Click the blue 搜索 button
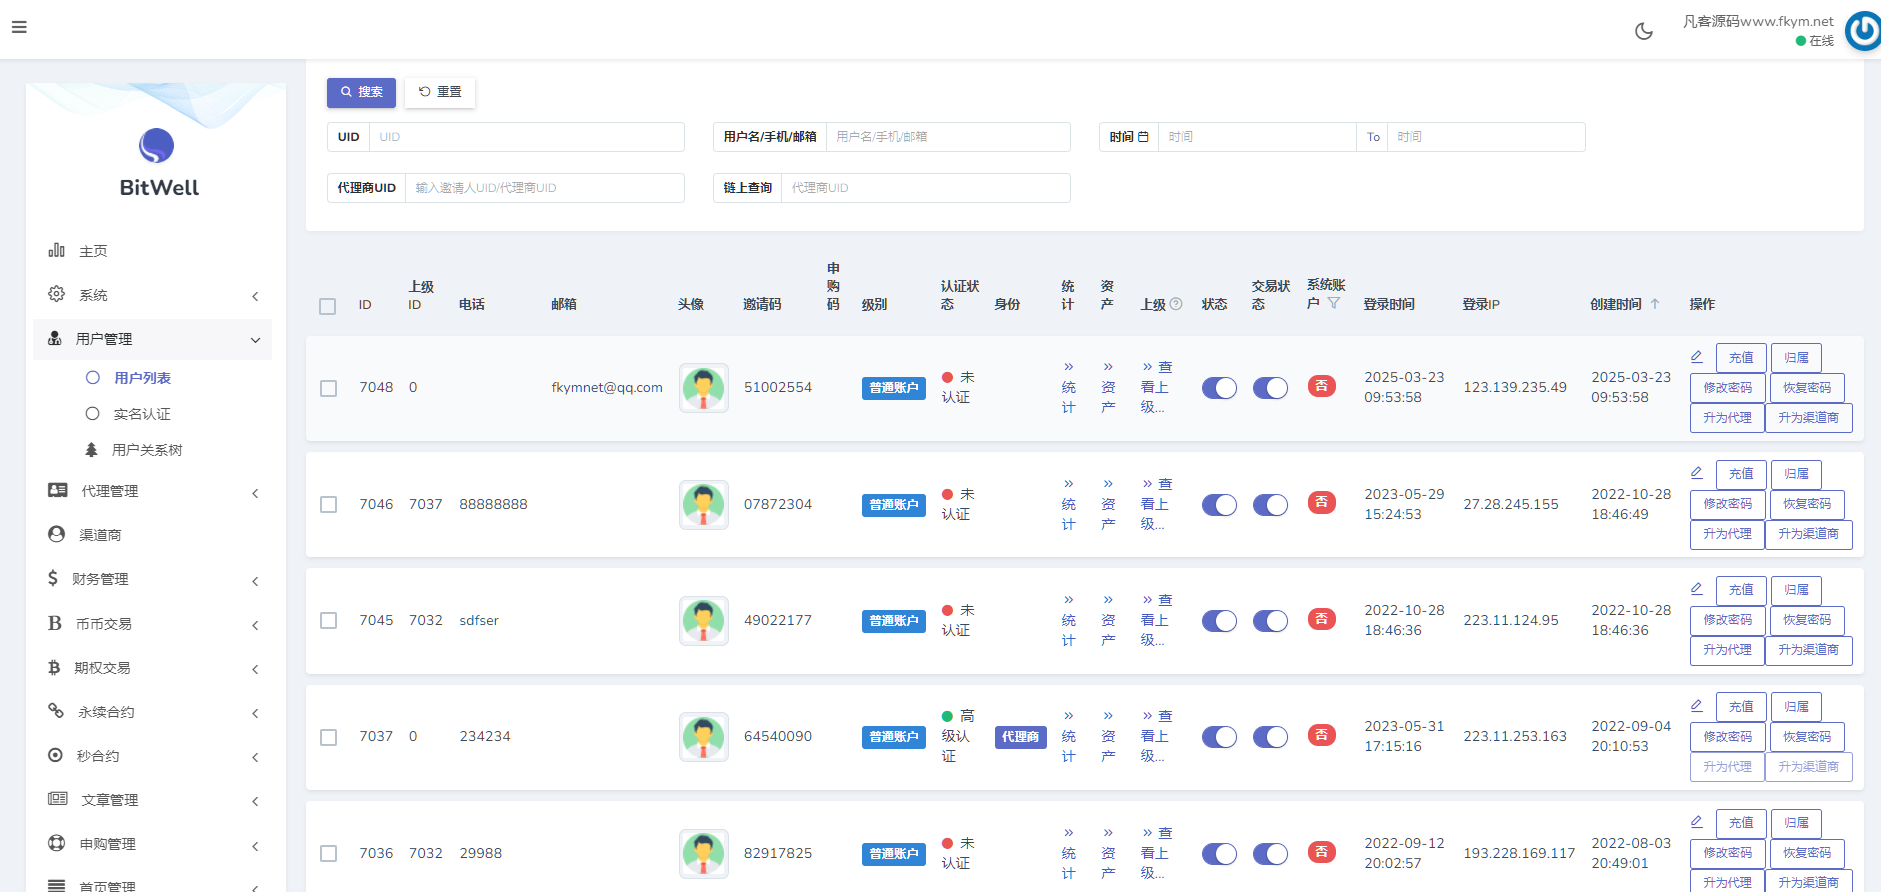Image resolution: width=1881 pixels, height=892 pixels. pos(361,92)
